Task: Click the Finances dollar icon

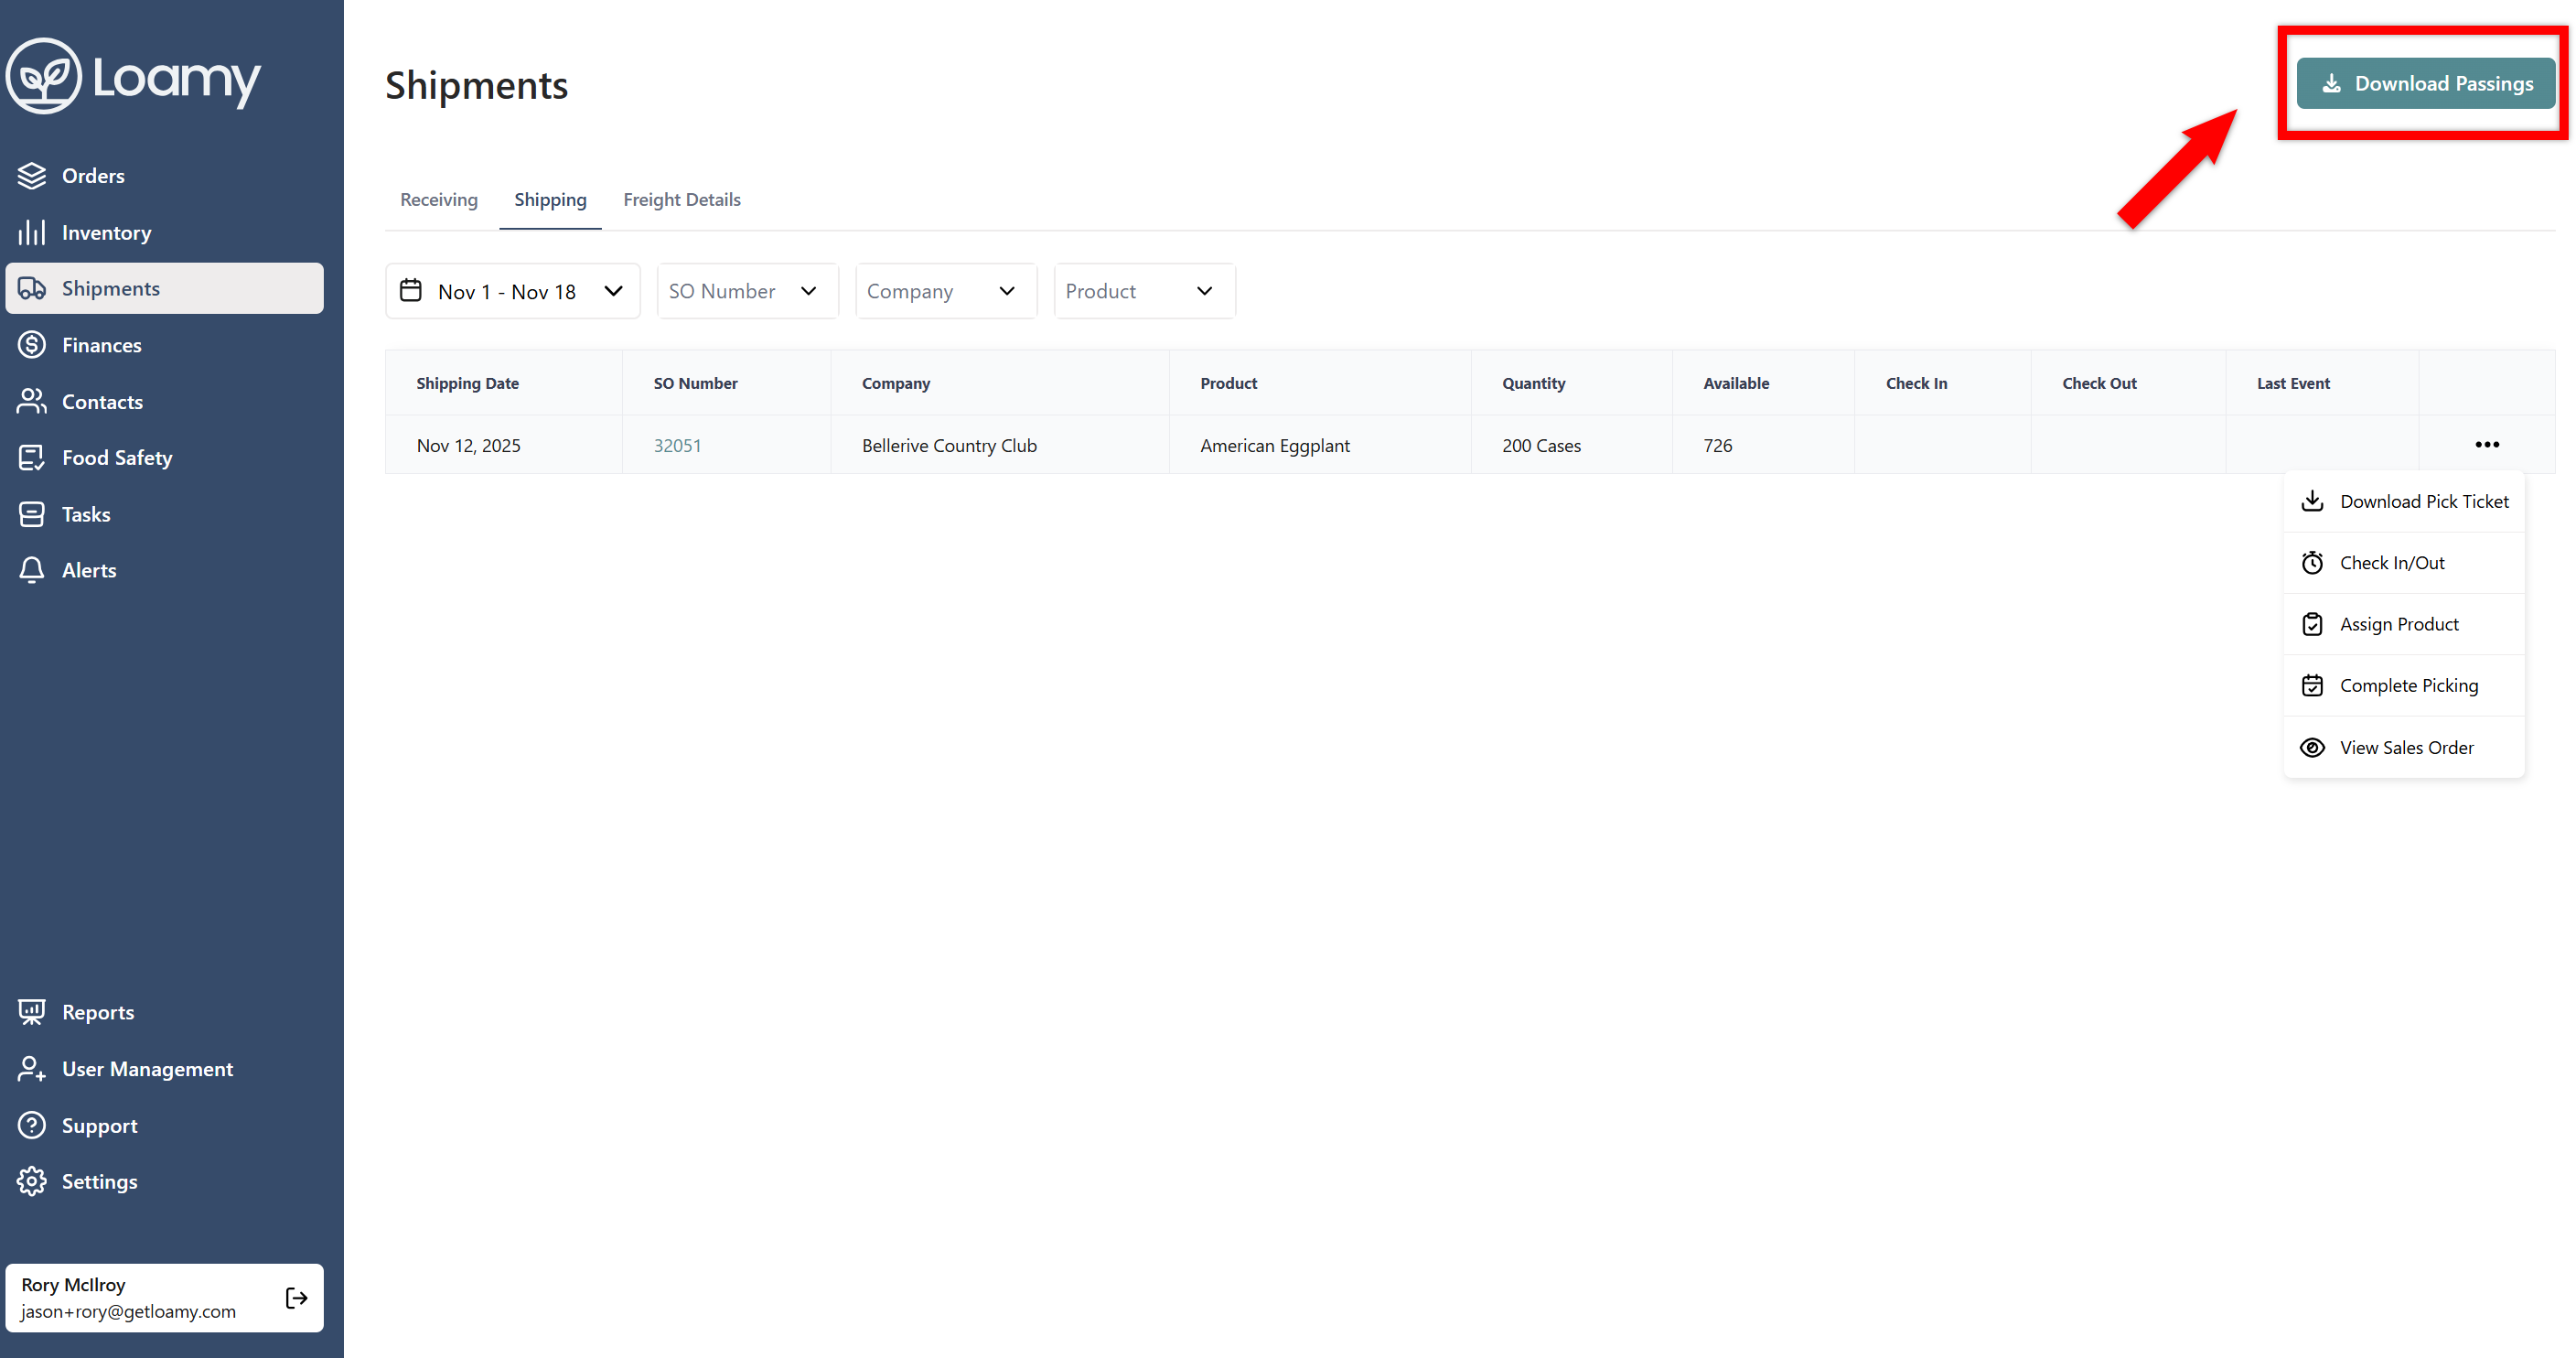Action: pyautogui.click(x=32, y=345)
